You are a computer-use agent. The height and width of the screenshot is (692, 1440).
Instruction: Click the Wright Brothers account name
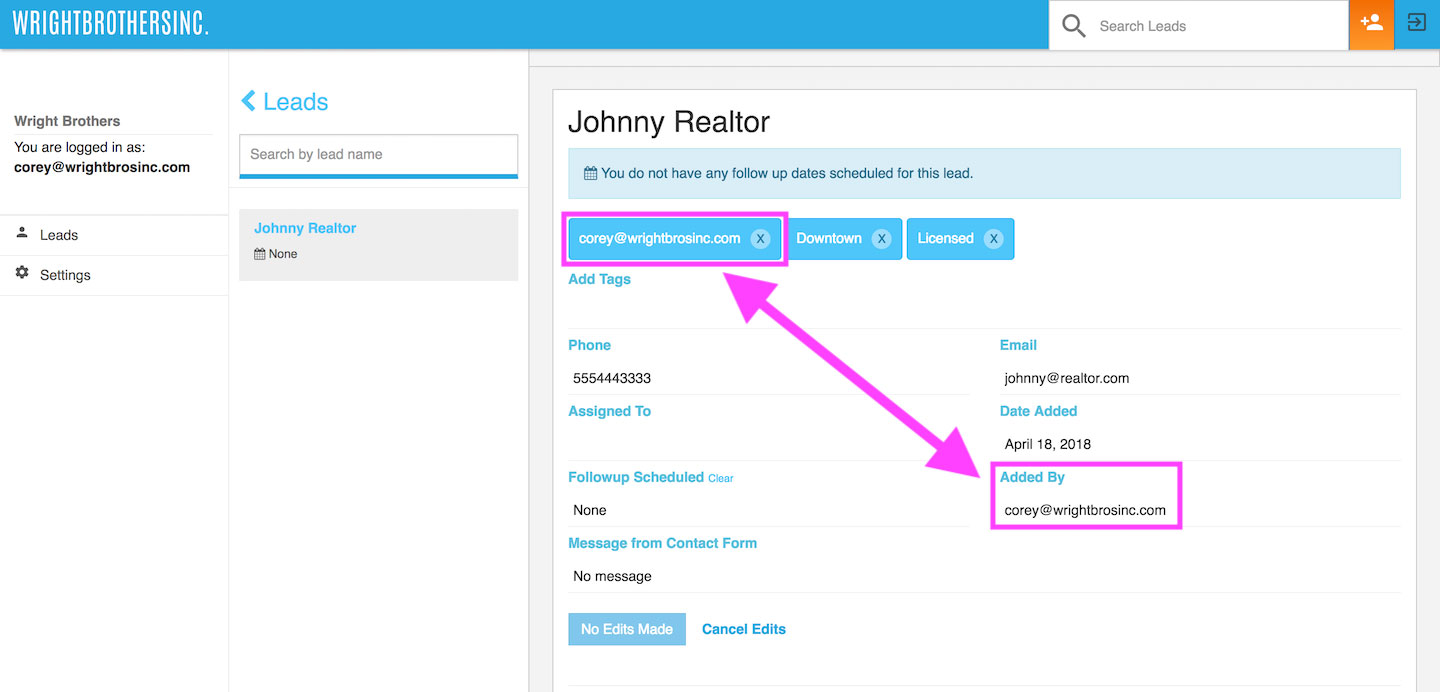[x=67, y=121]
